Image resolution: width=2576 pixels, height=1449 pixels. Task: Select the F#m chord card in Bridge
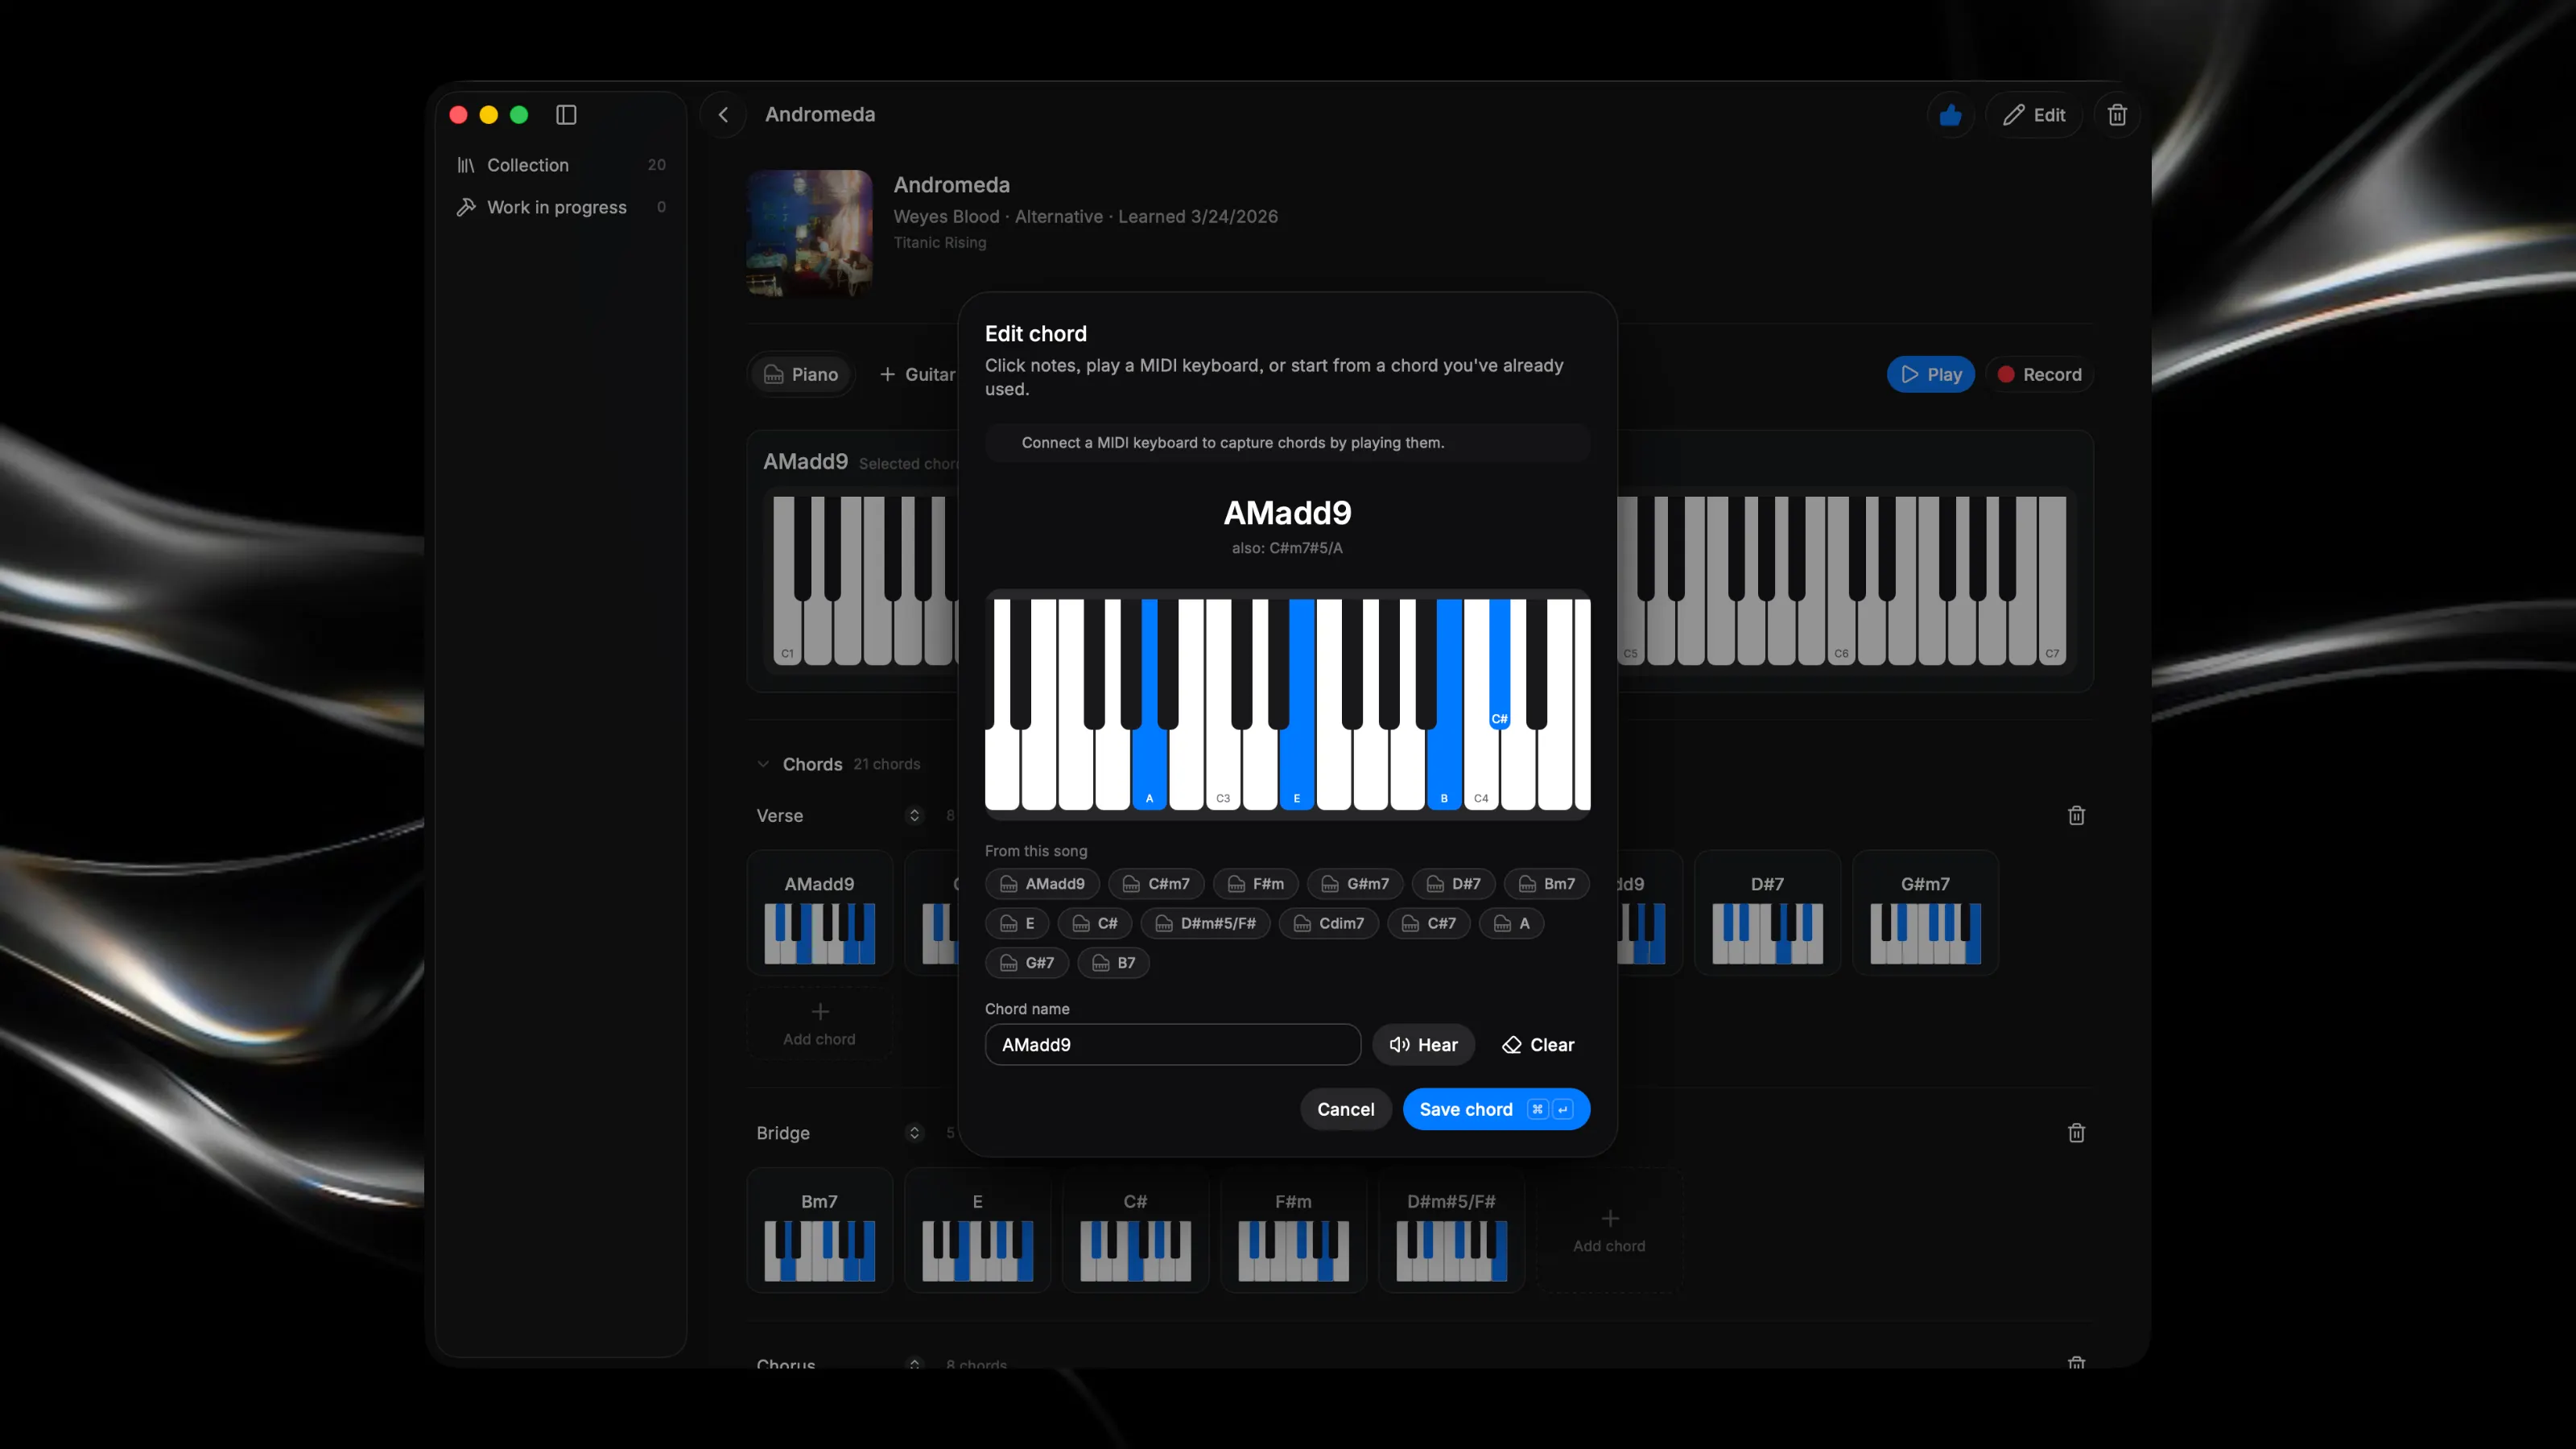(x=1293, y=1231)
